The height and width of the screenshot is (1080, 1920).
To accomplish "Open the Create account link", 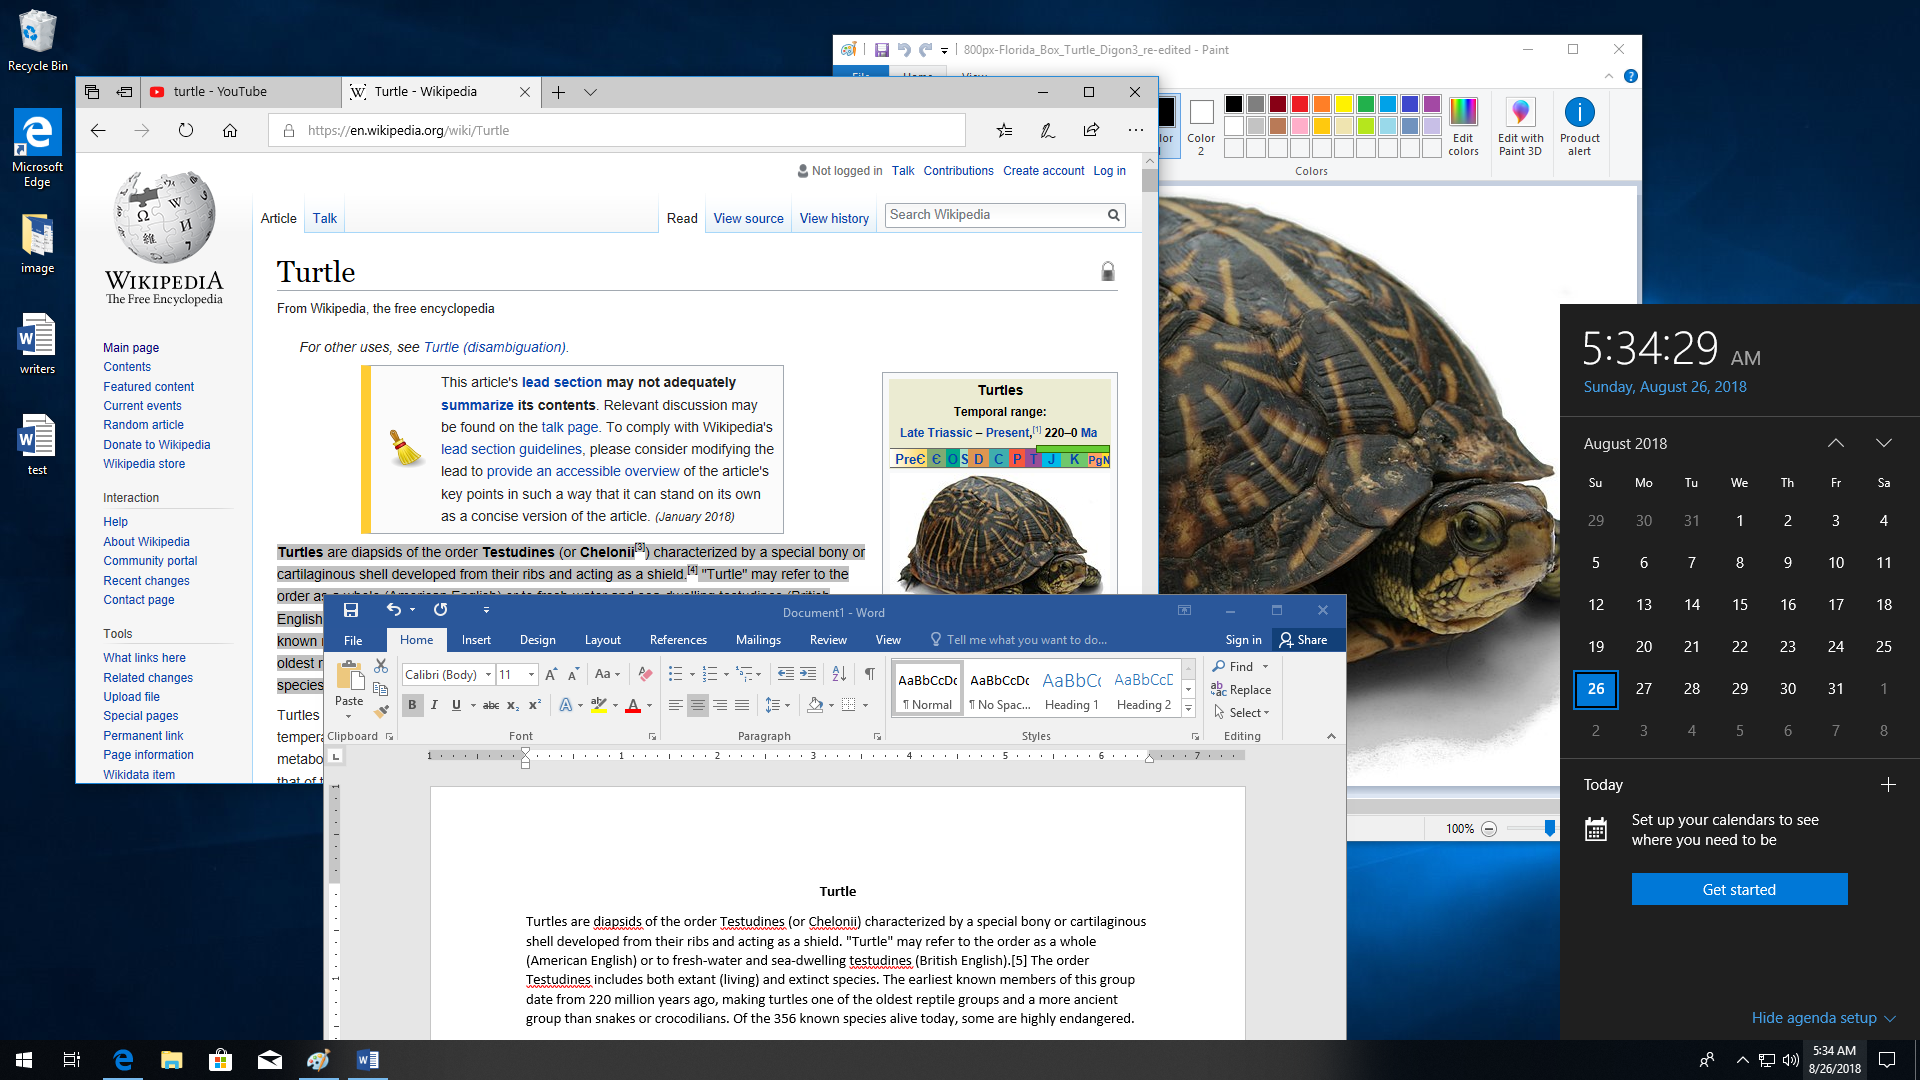I will click(x=1043, y=171).
